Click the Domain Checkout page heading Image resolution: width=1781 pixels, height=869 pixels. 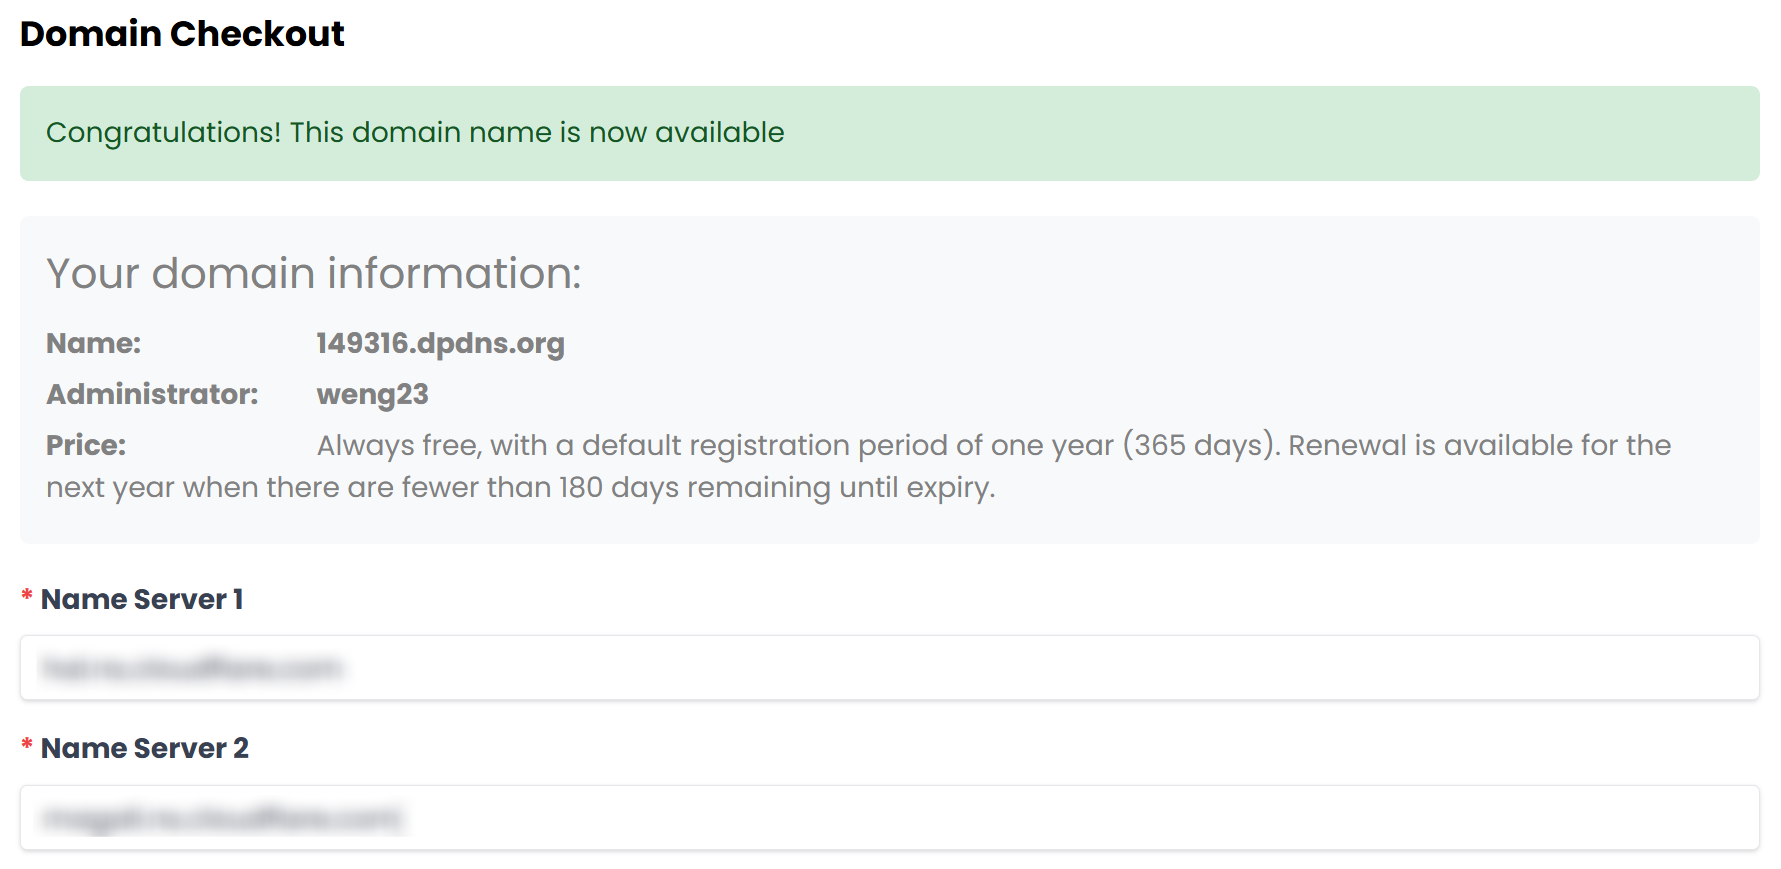(182, 33)
